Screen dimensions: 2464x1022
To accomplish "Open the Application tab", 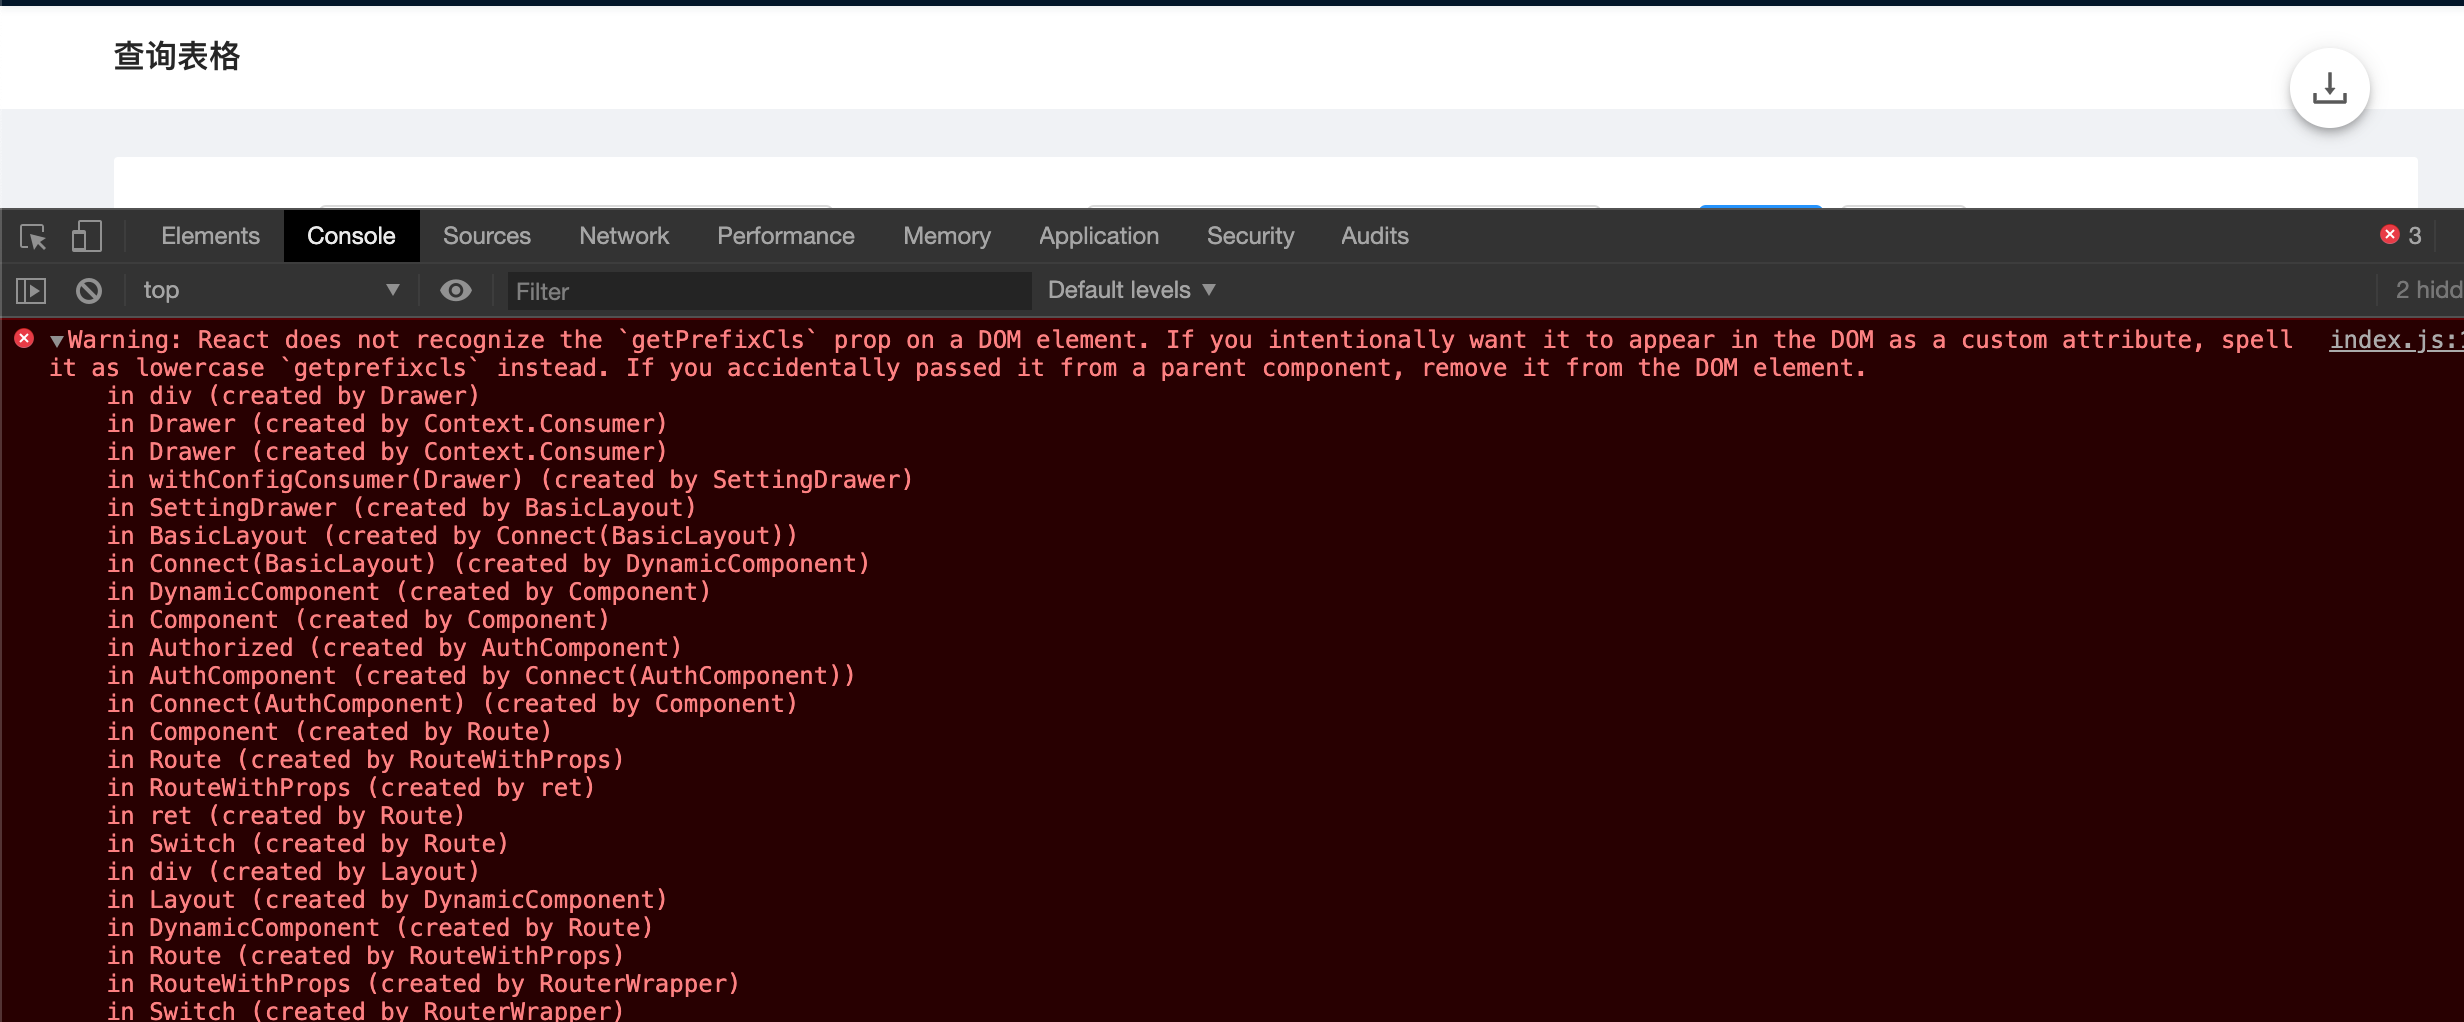I will pyautogui.click(x=1099, y=236).
